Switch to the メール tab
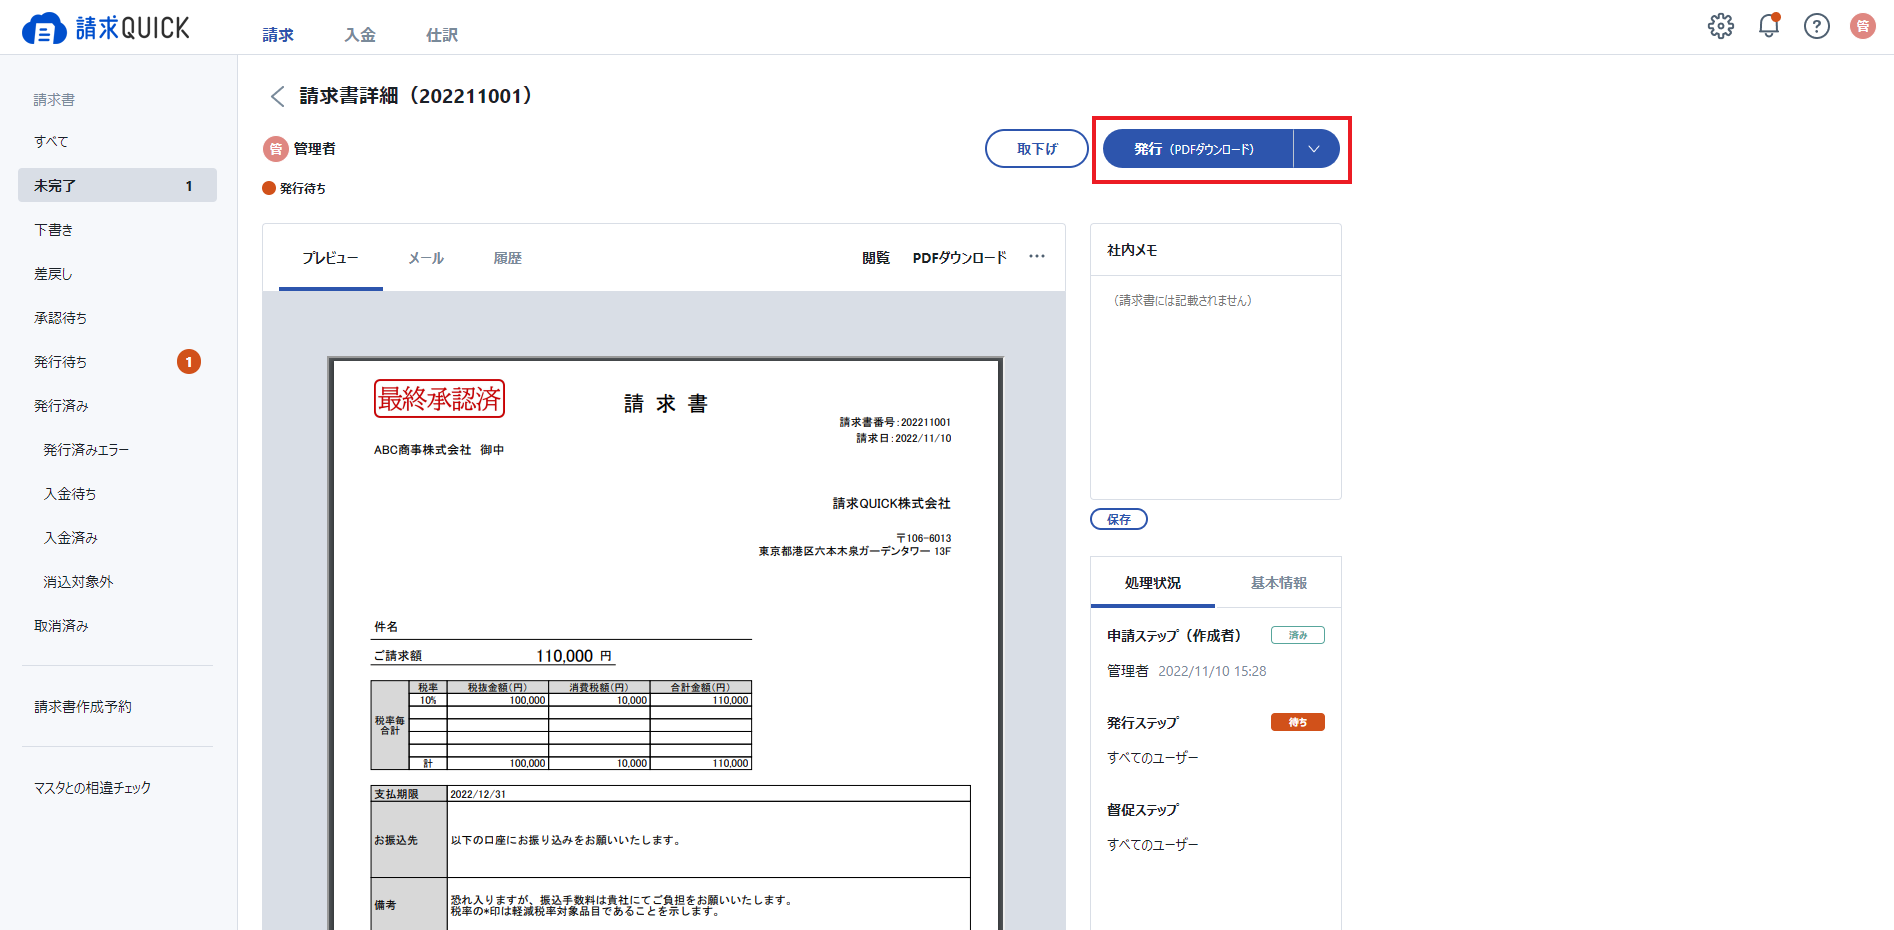 click(426, 258)
